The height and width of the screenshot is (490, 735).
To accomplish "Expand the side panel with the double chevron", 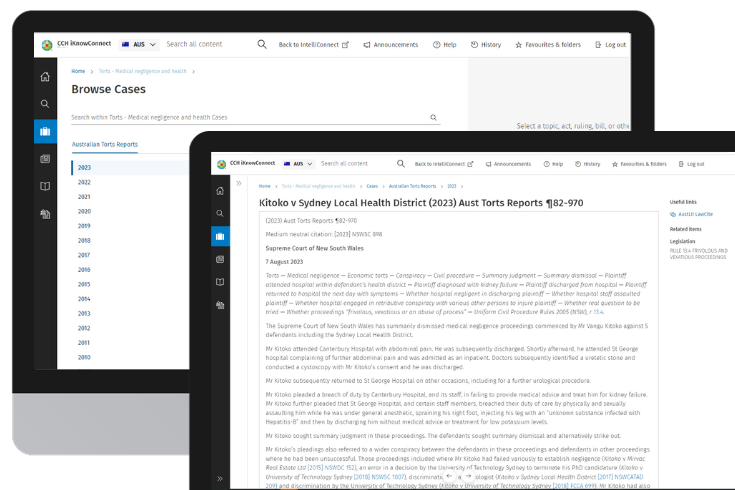I will (x=239, y=184).
